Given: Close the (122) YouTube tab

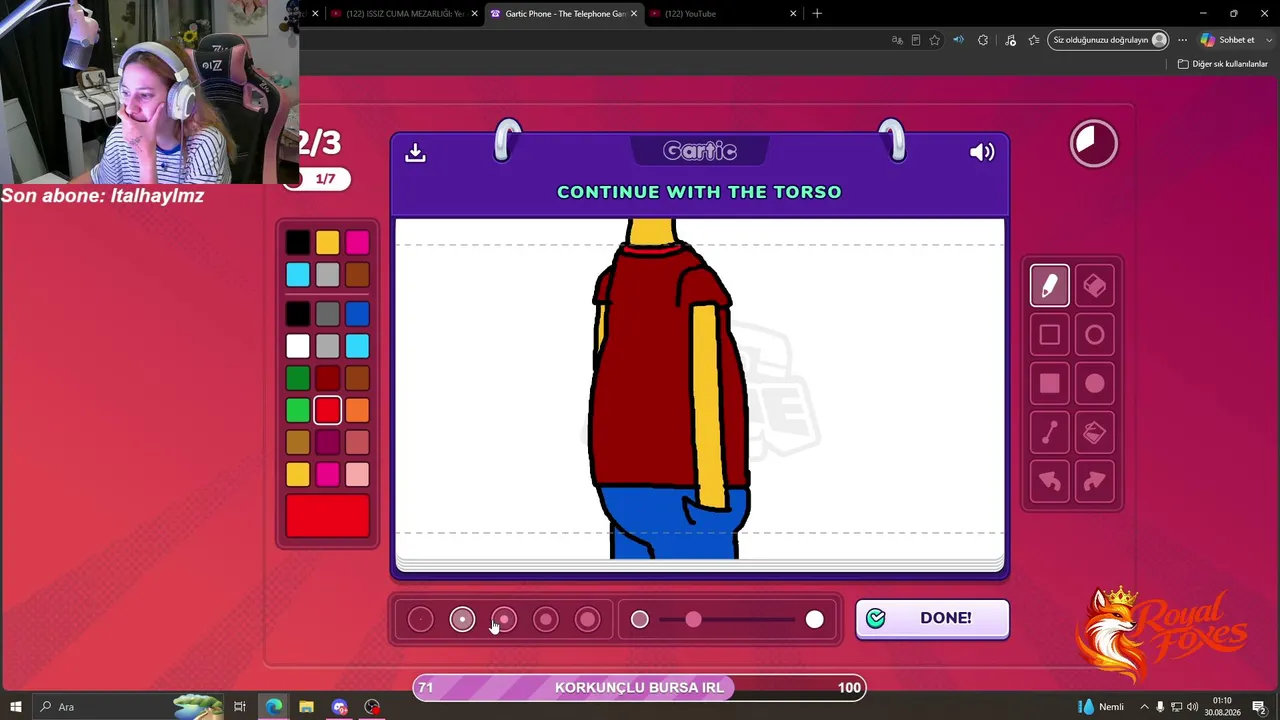Looking at the screenshot, I should 793,14.
